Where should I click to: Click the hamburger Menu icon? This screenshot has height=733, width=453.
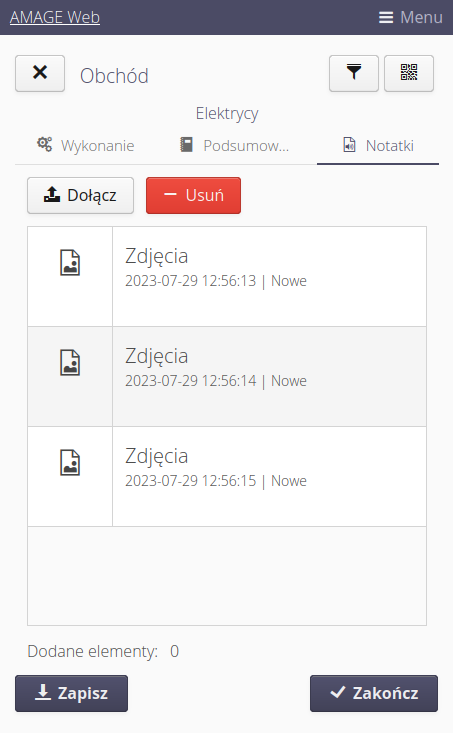click(x=386, y=17)
